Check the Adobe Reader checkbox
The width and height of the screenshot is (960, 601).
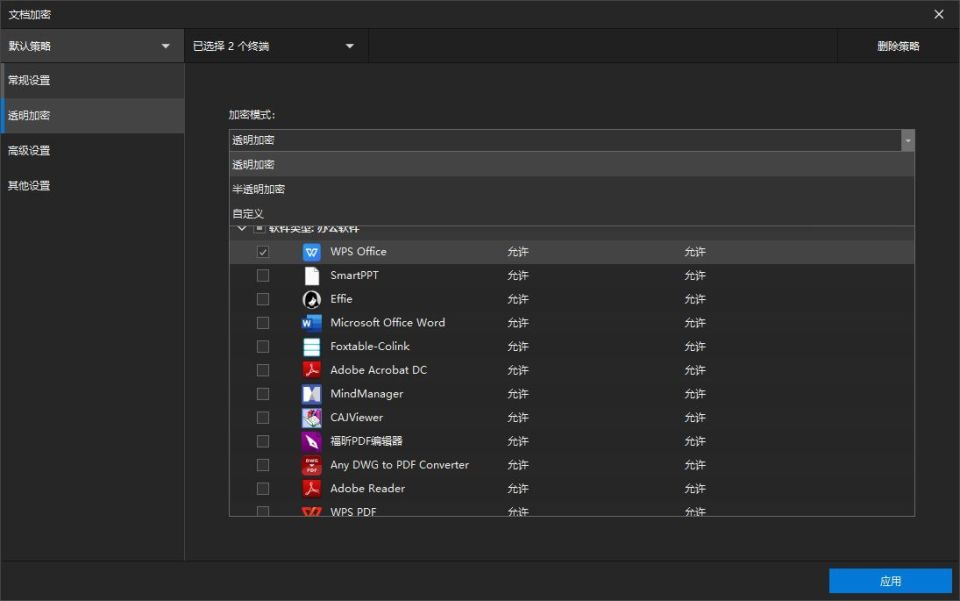click(263, 488)
